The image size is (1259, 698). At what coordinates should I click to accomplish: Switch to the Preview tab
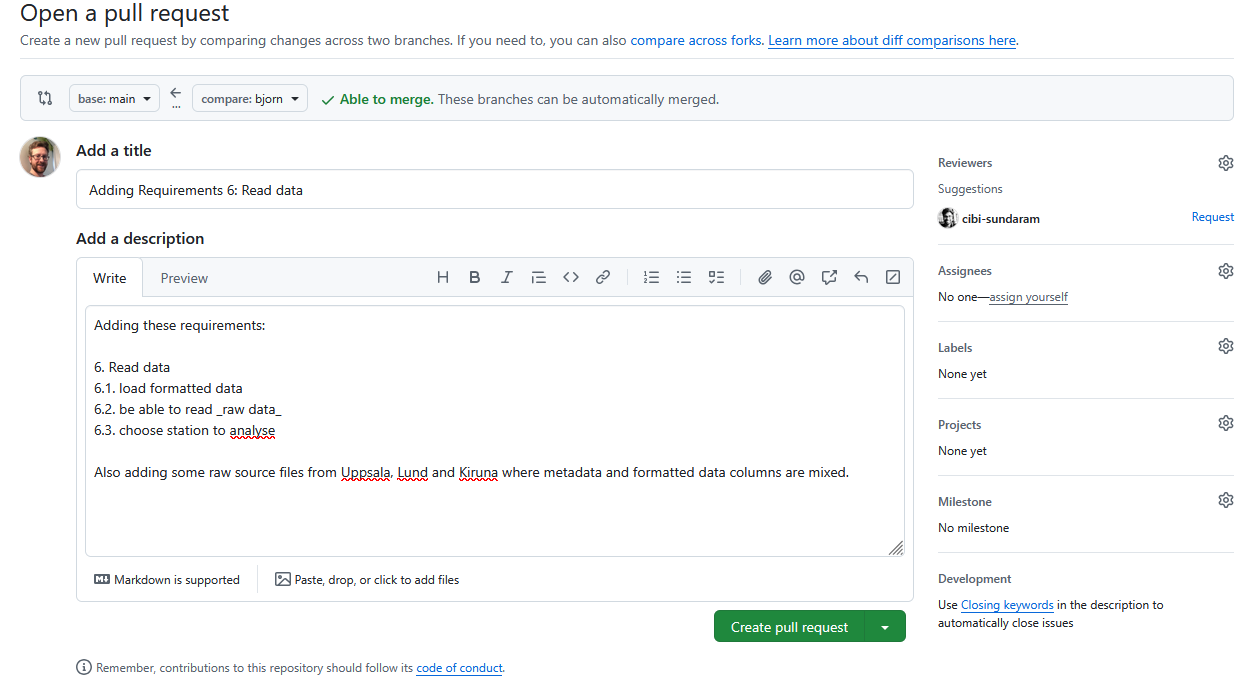click(x=184, y=278)
